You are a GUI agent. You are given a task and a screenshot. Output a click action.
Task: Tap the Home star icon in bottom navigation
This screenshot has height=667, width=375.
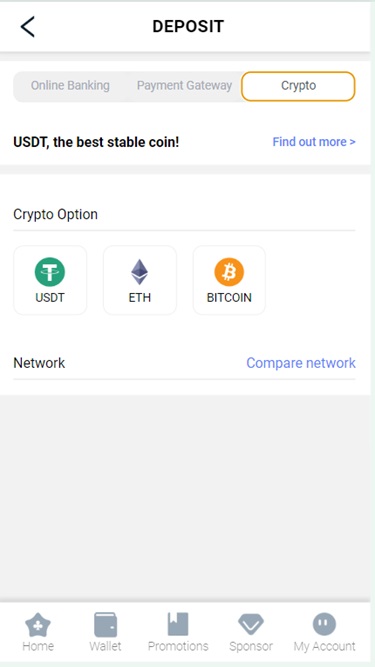[38, 624]
